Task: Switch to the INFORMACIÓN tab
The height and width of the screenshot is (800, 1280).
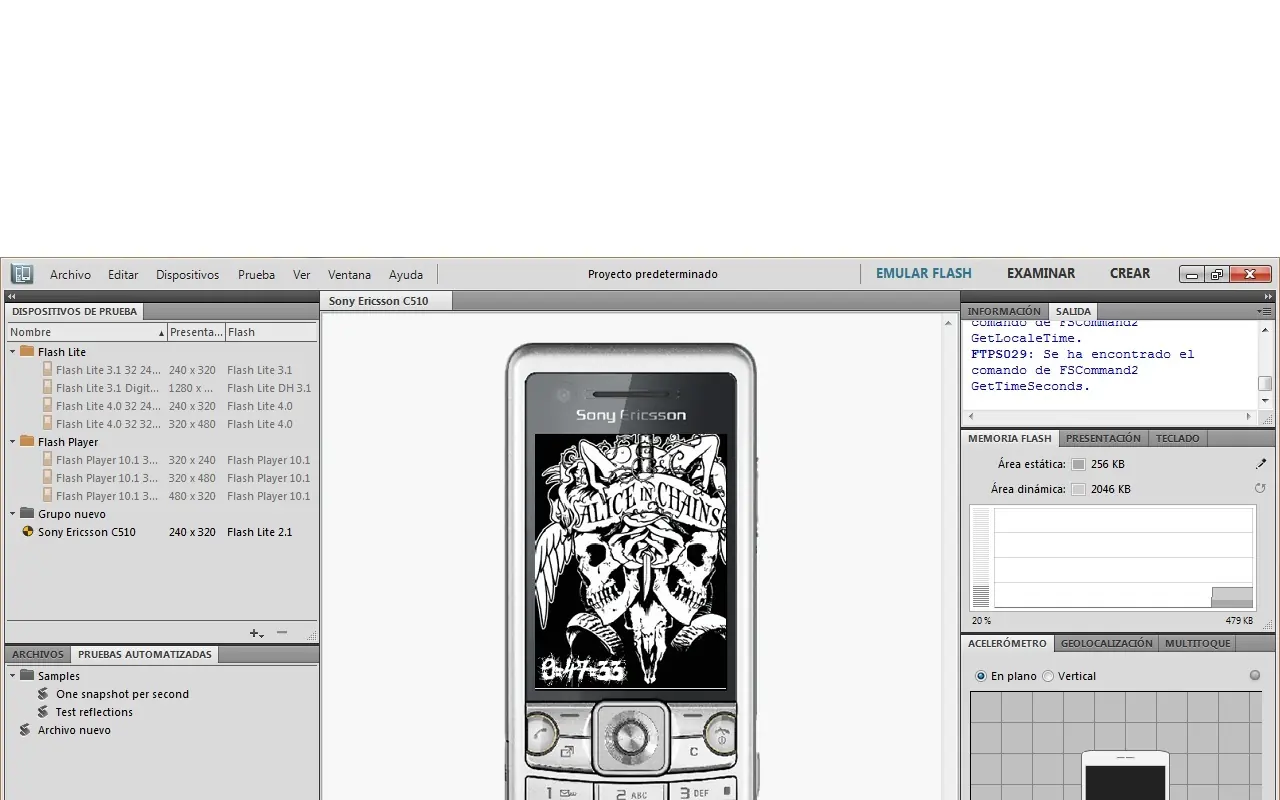Action: 1004,311
